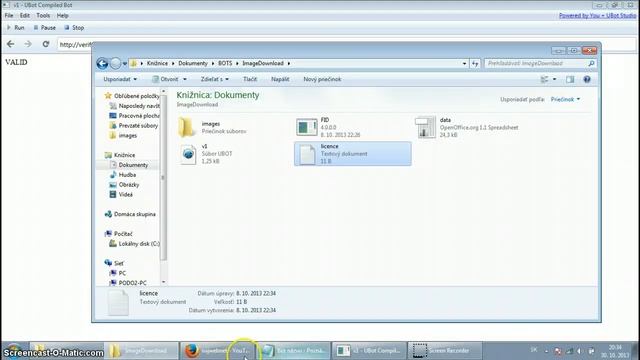Viewport: 640px width, 360px height.
Task: Select Videá library in sidebar
Action: pos(121,194)
